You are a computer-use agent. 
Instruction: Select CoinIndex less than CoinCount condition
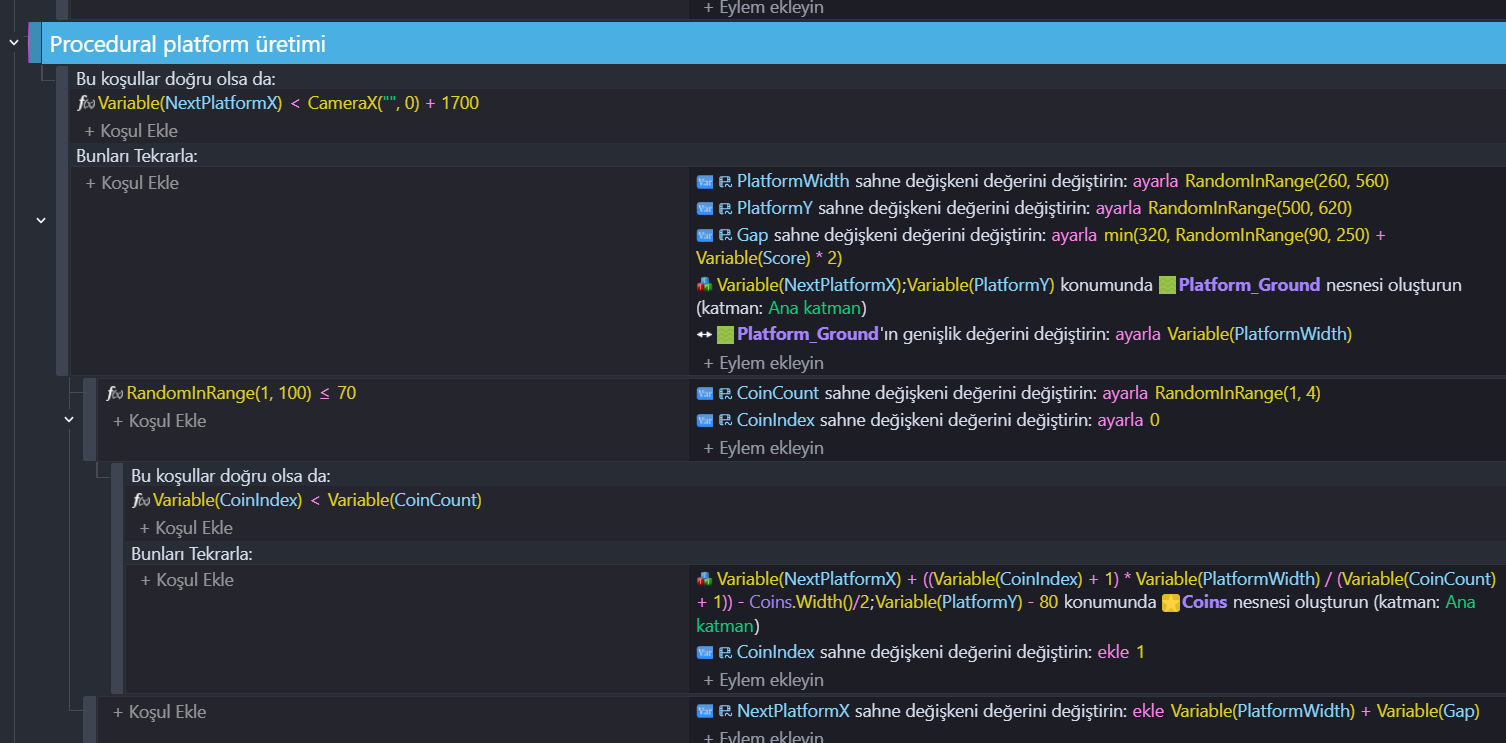[x=306, y=500]
